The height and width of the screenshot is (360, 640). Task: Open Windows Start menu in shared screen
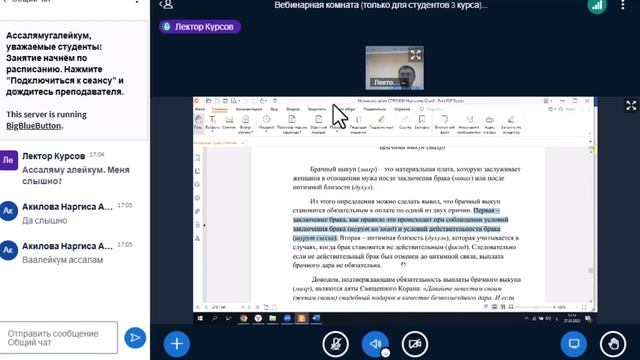pos(200,318)
